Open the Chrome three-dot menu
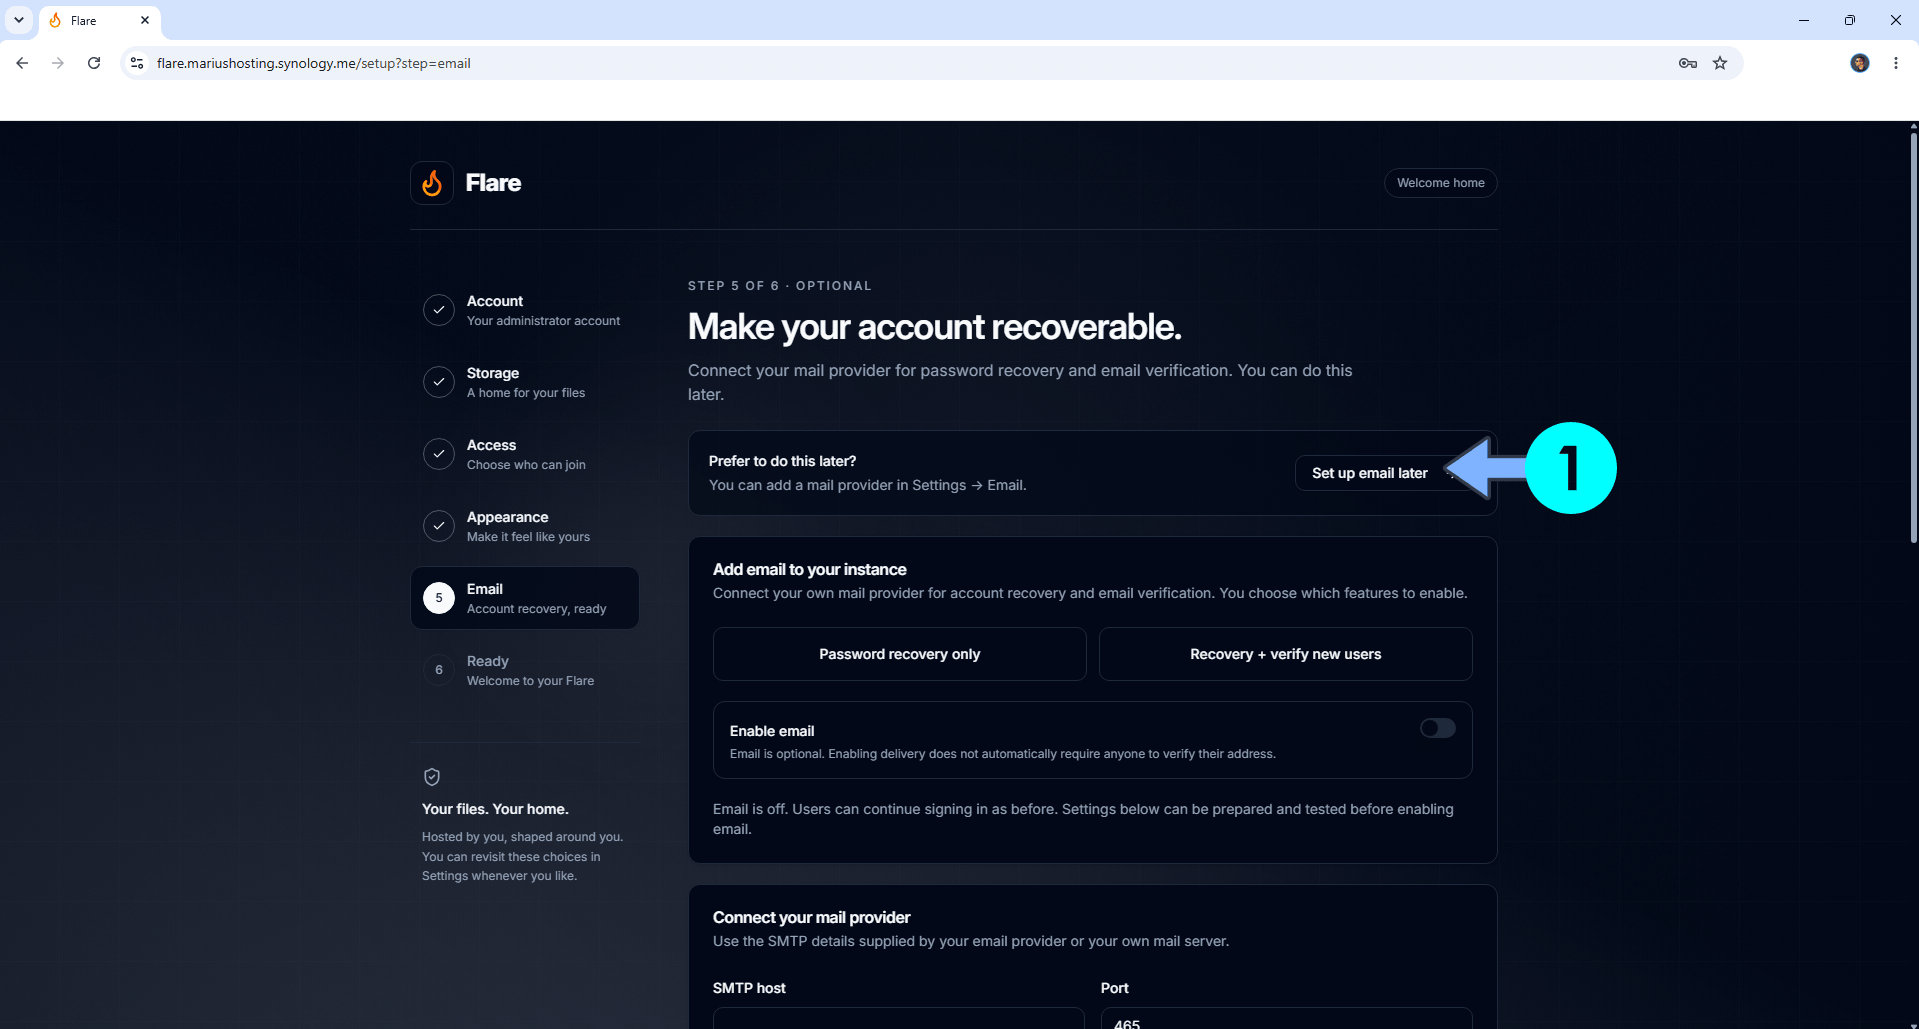Image resolution: width=1919 pixels, height=1029 pixels. coord(1896,63)
